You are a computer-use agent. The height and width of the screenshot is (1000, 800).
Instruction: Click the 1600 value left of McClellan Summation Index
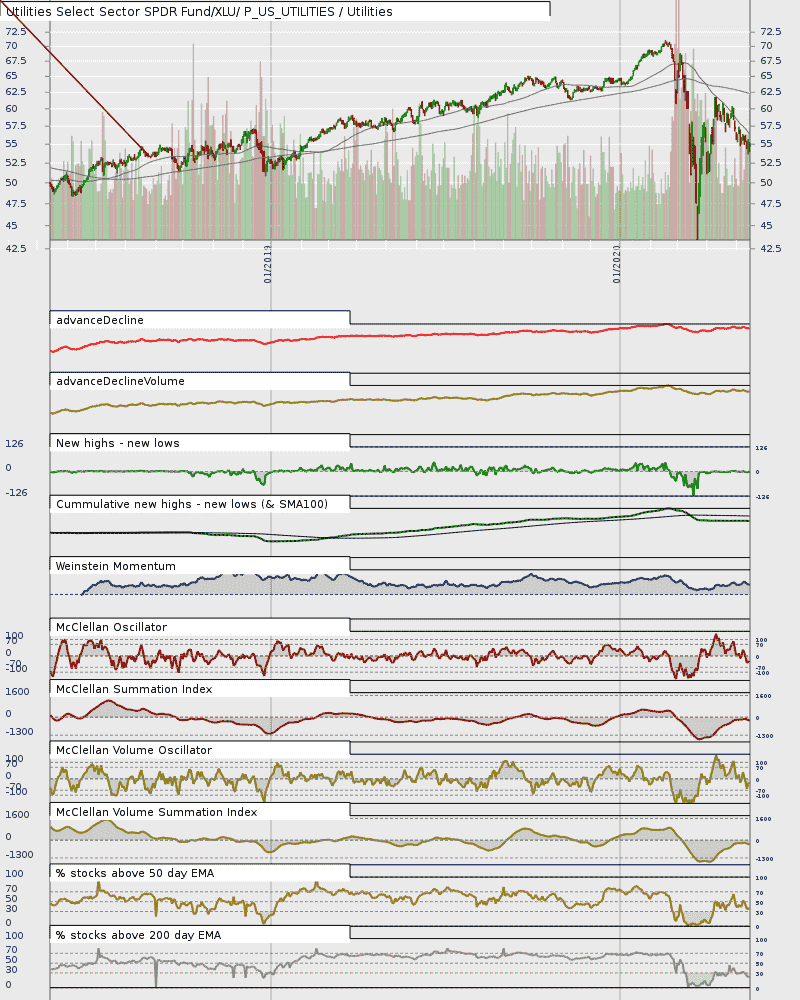pyautogui.click(x=17, y=691)
